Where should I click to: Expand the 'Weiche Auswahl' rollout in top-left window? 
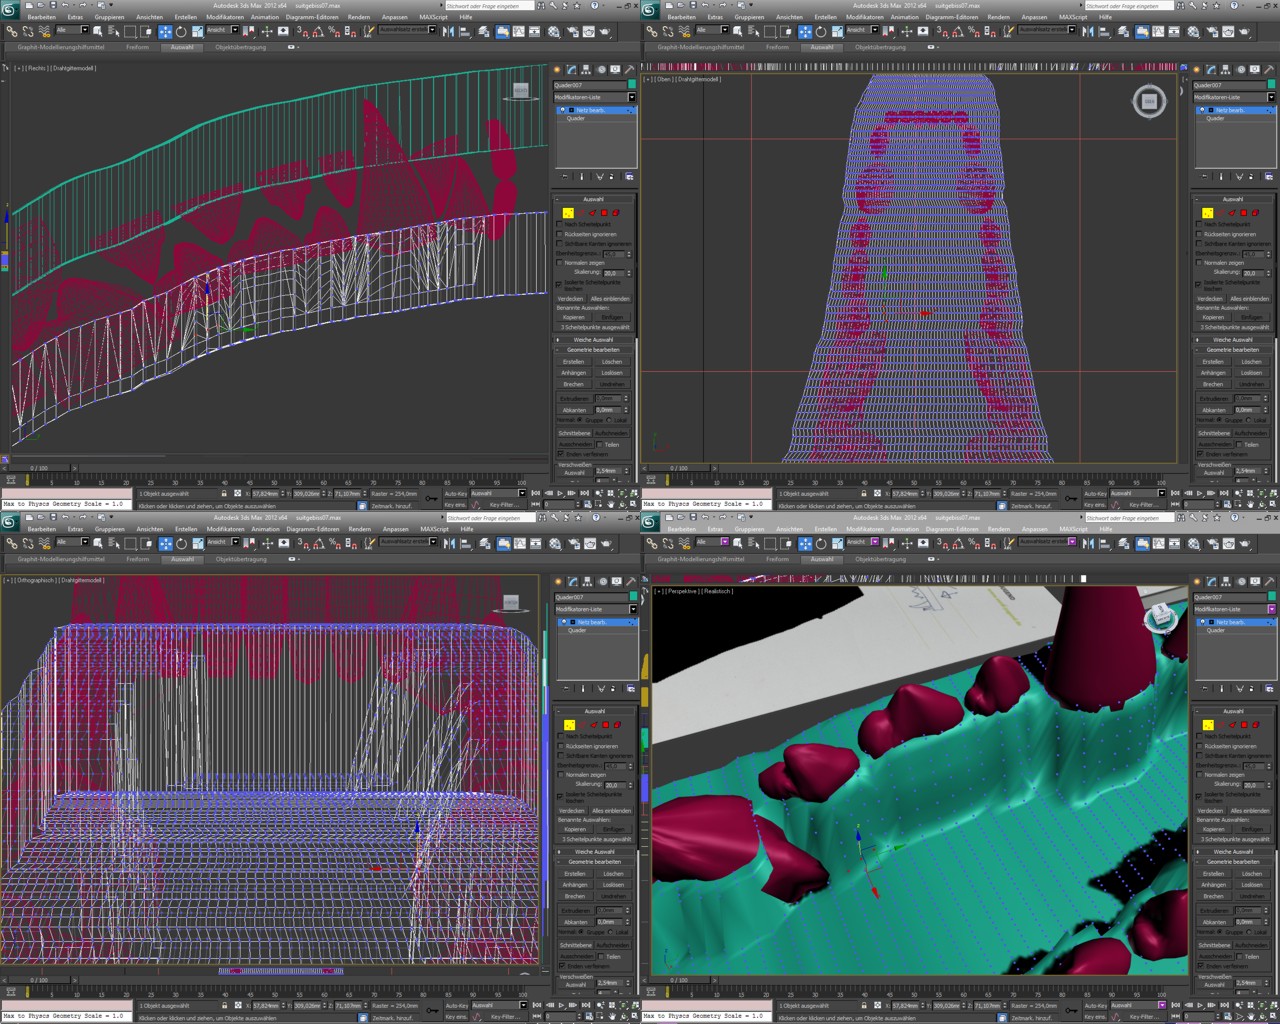(594, 339)
